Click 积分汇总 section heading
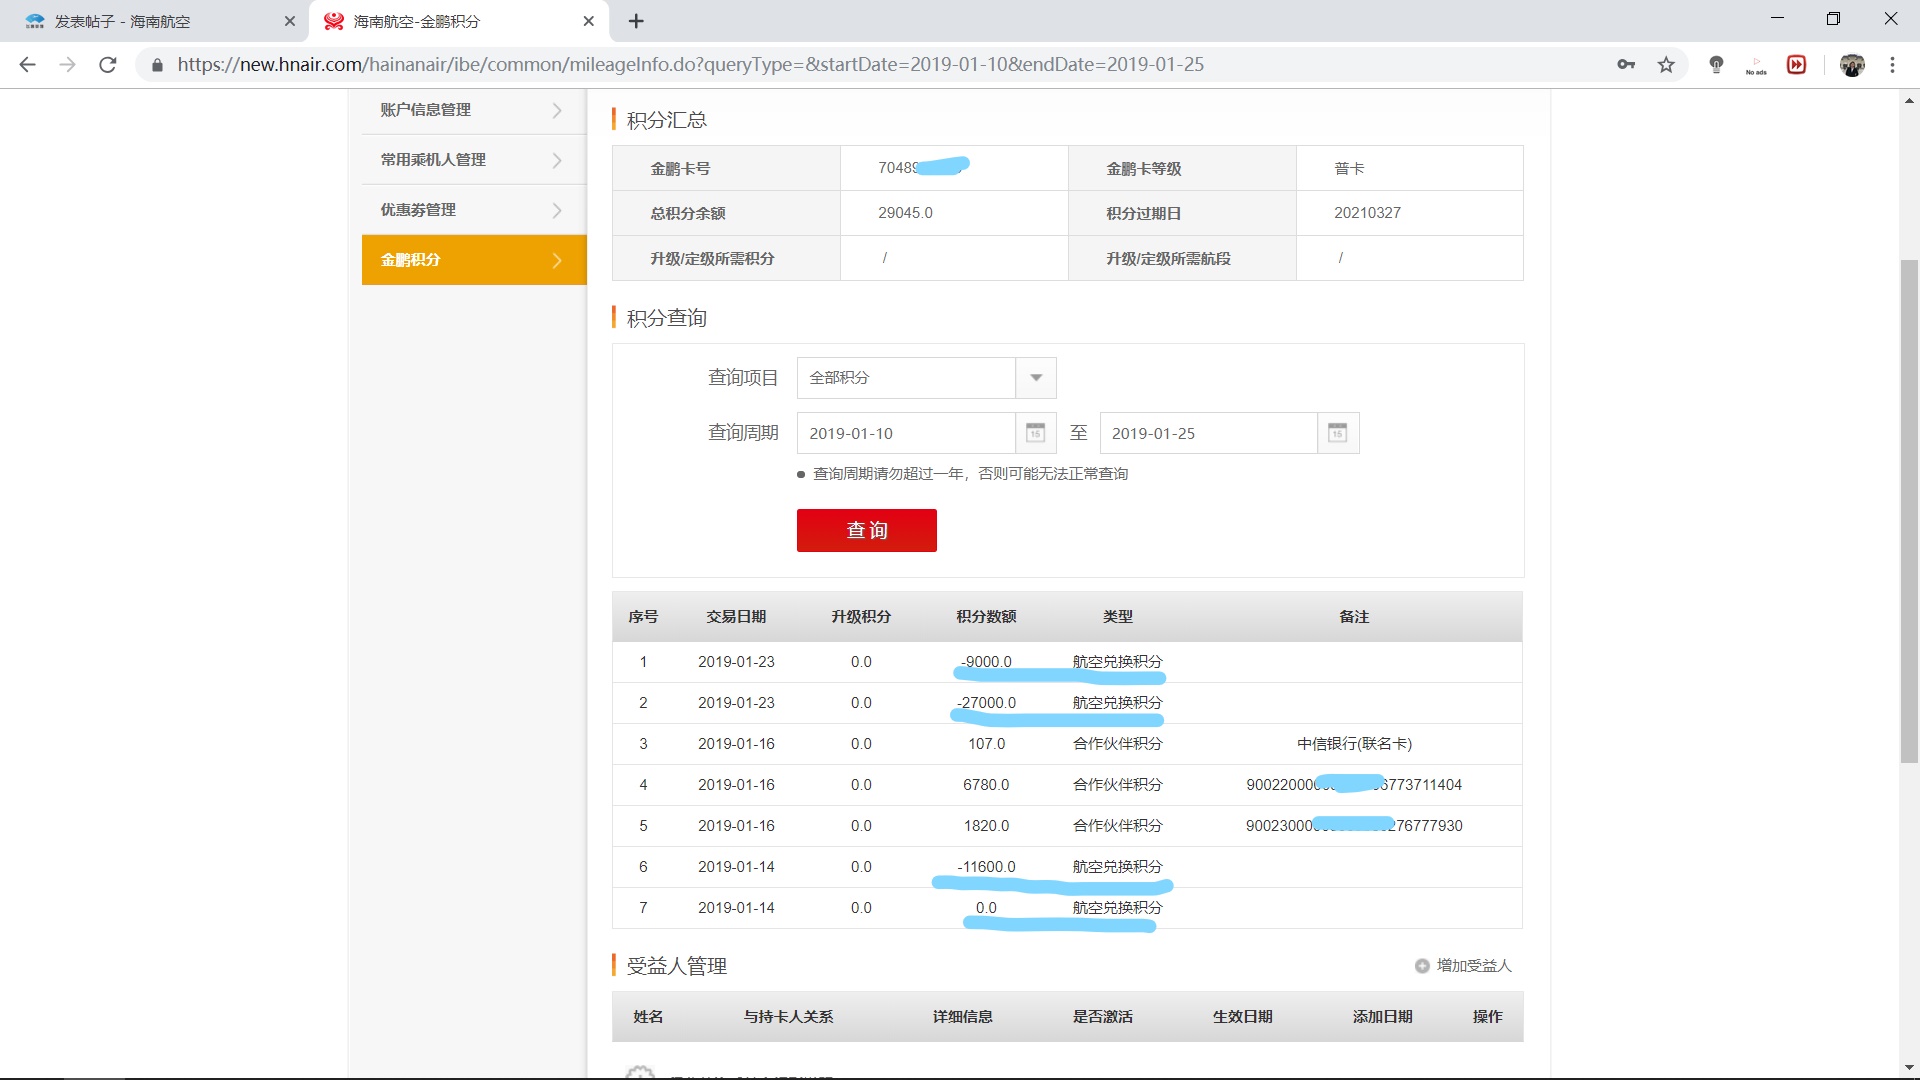This screenshot has height=1080, width=1920. click(x=666, y=120)
